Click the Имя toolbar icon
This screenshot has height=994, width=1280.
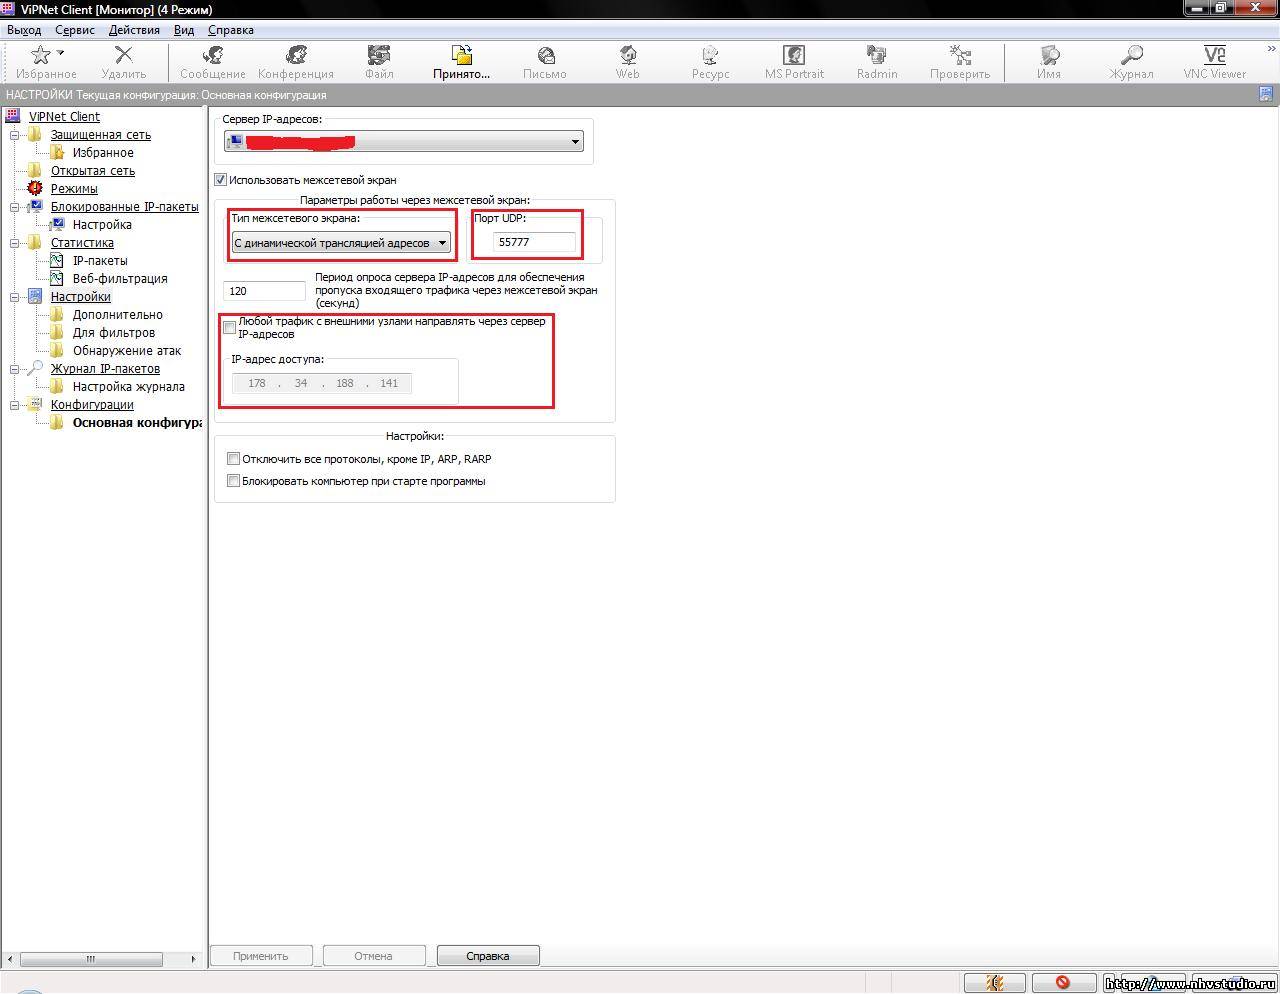1049,55
